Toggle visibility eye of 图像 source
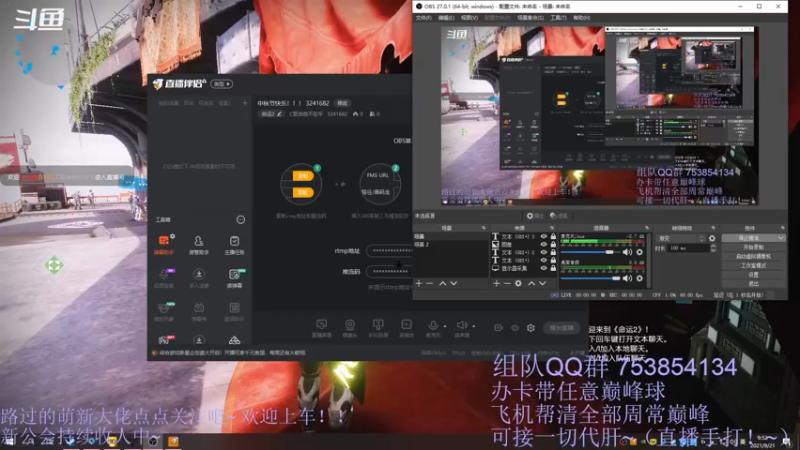800x450 pixels. tap(544, 244)
